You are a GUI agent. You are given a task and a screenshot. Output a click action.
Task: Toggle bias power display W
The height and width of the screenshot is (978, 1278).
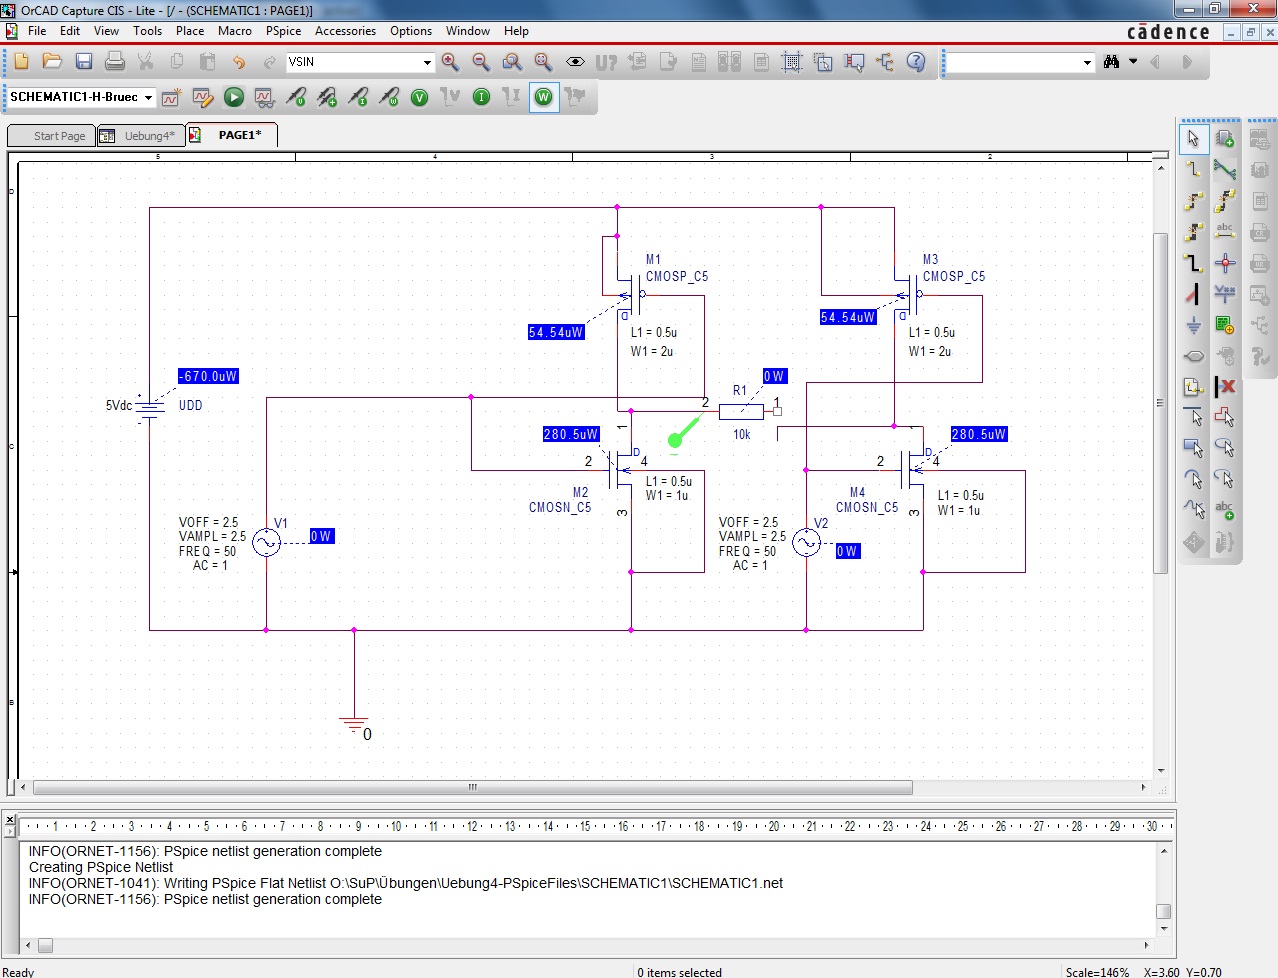pyautogui.click(x=543, y=97)
